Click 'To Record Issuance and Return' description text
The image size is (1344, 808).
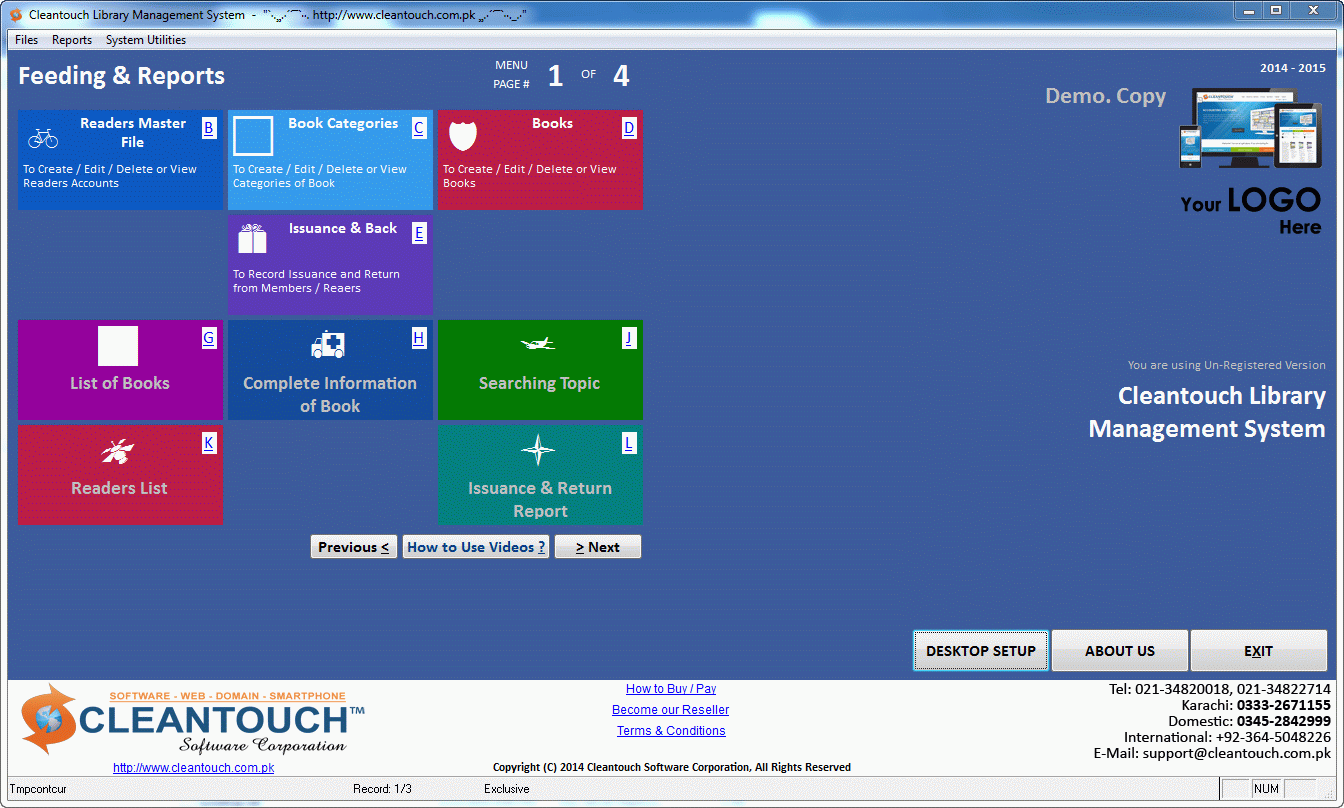click(x=316, y=274)
